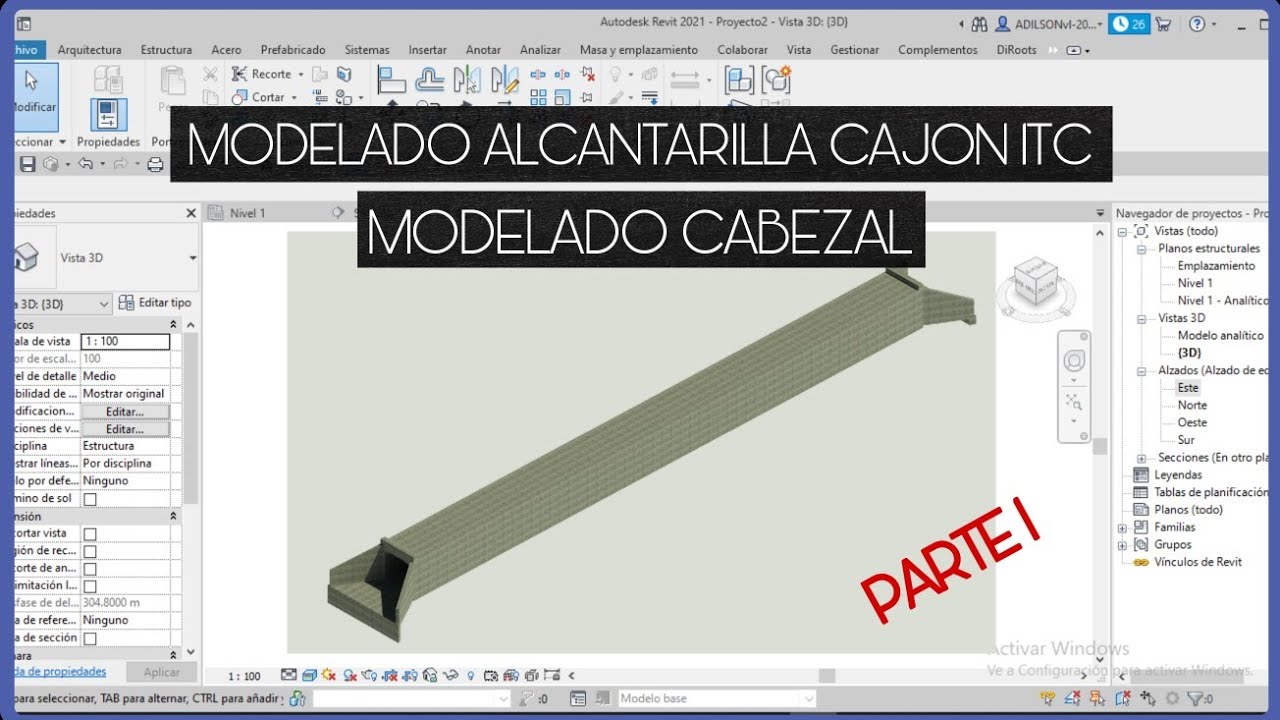Image resolution: width=1280 pixels, height=720 pixels.
Task: Click the Undo arrow icon
Action: [x=84, y=164]
